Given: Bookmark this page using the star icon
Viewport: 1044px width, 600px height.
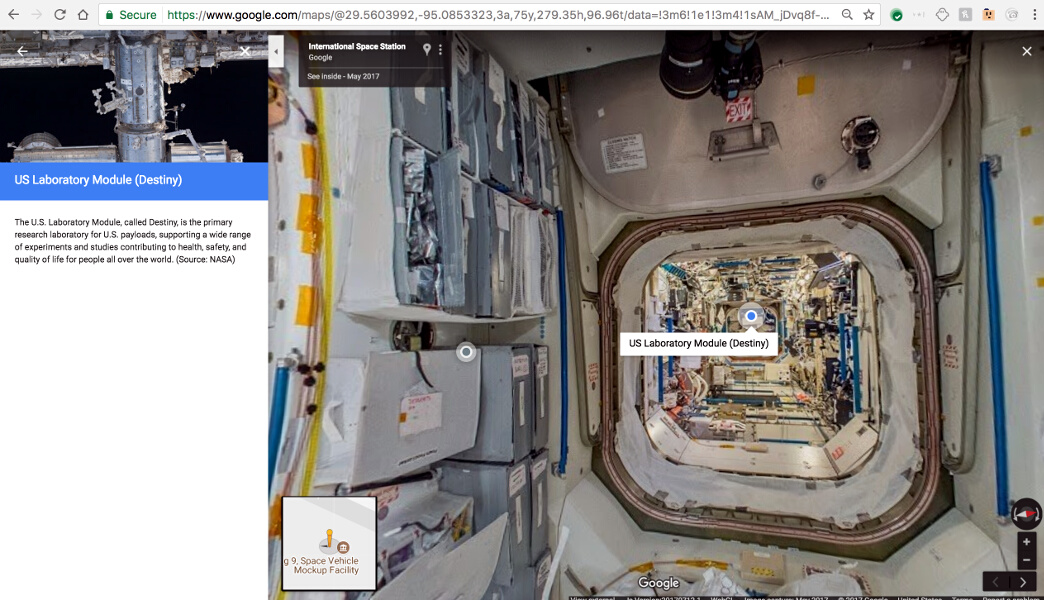Looking at the screenshot, I should 868,14.
